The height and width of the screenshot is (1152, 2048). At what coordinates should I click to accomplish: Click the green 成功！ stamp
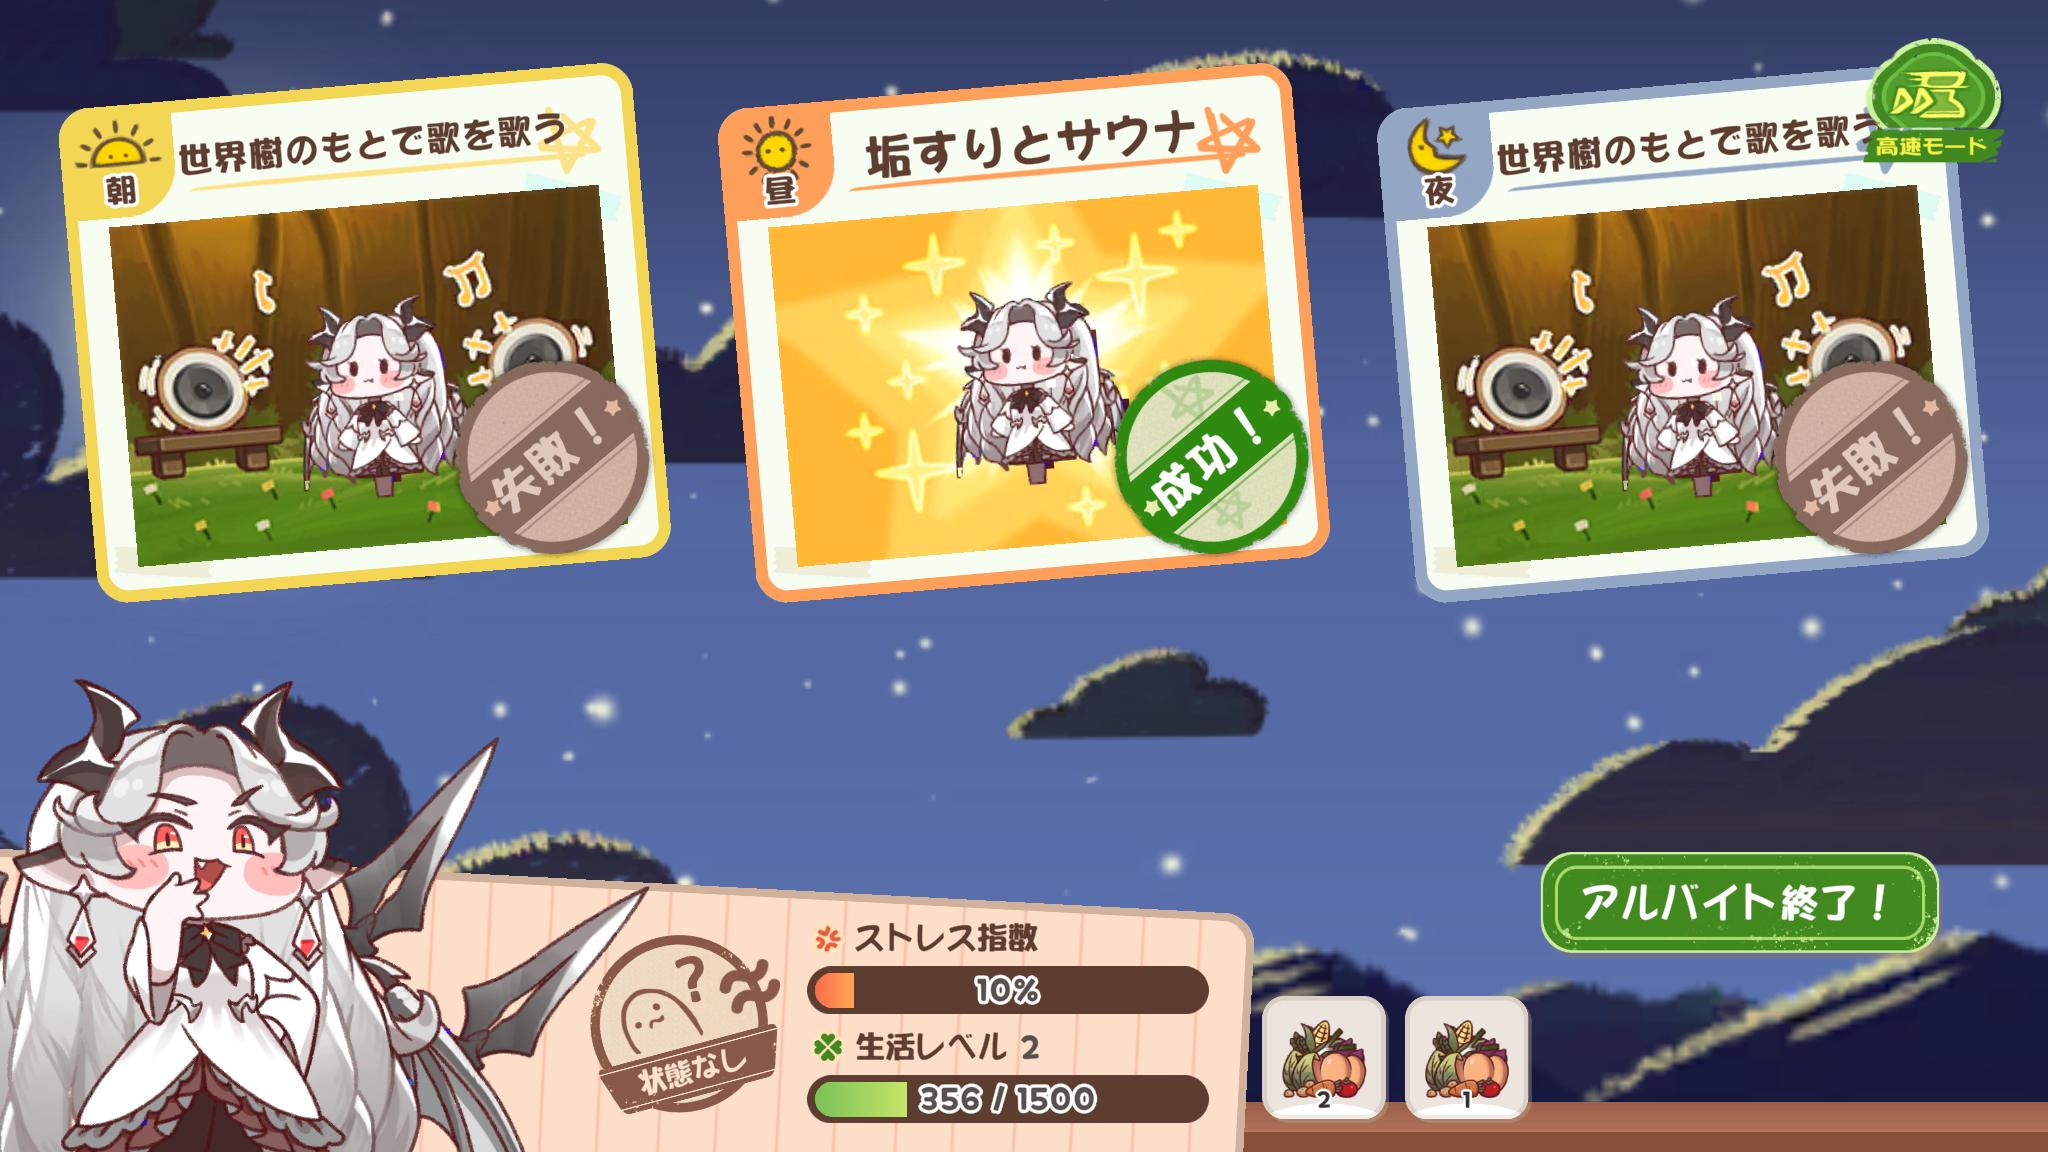[x=1210, y=455]
